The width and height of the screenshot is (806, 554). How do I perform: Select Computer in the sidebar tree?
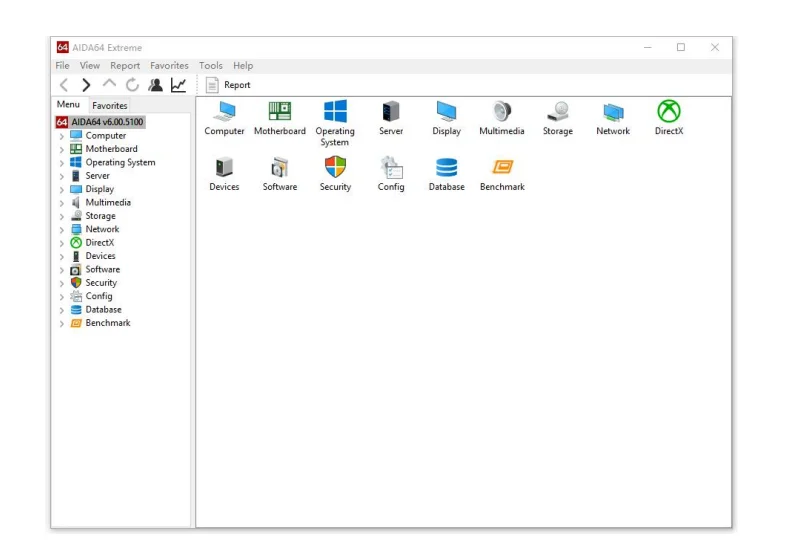(x=105, y=136)
